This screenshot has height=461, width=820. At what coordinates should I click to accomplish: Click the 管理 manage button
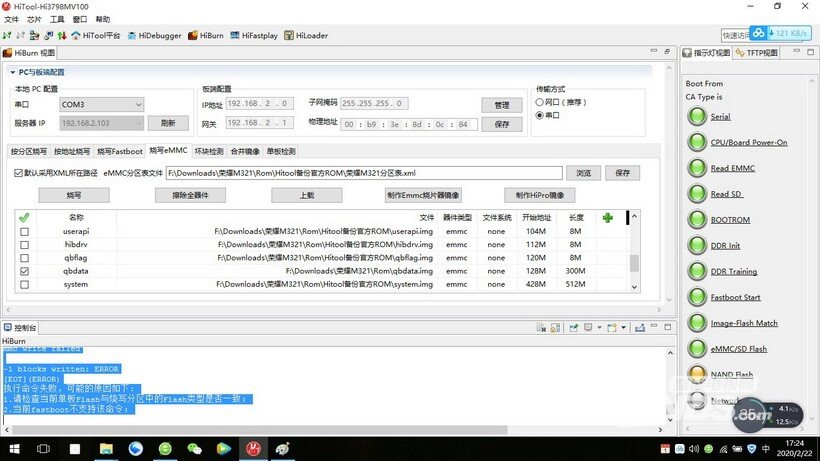502,105
